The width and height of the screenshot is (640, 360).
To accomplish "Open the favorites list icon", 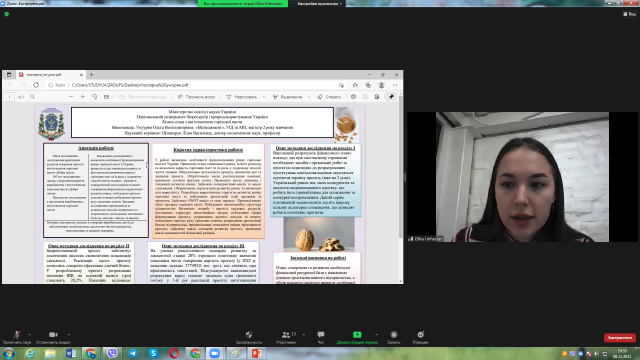I will (355, 85).
